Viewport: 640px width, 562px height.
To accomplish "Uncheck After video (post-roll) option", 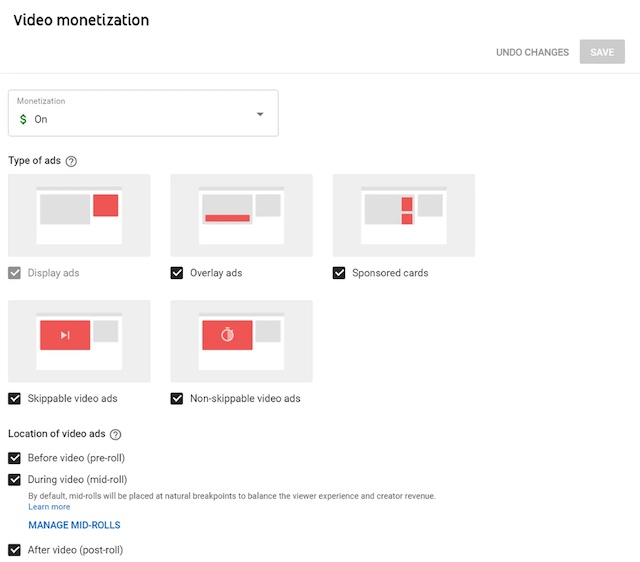I will pyautogui.click(x=14, y=550).
